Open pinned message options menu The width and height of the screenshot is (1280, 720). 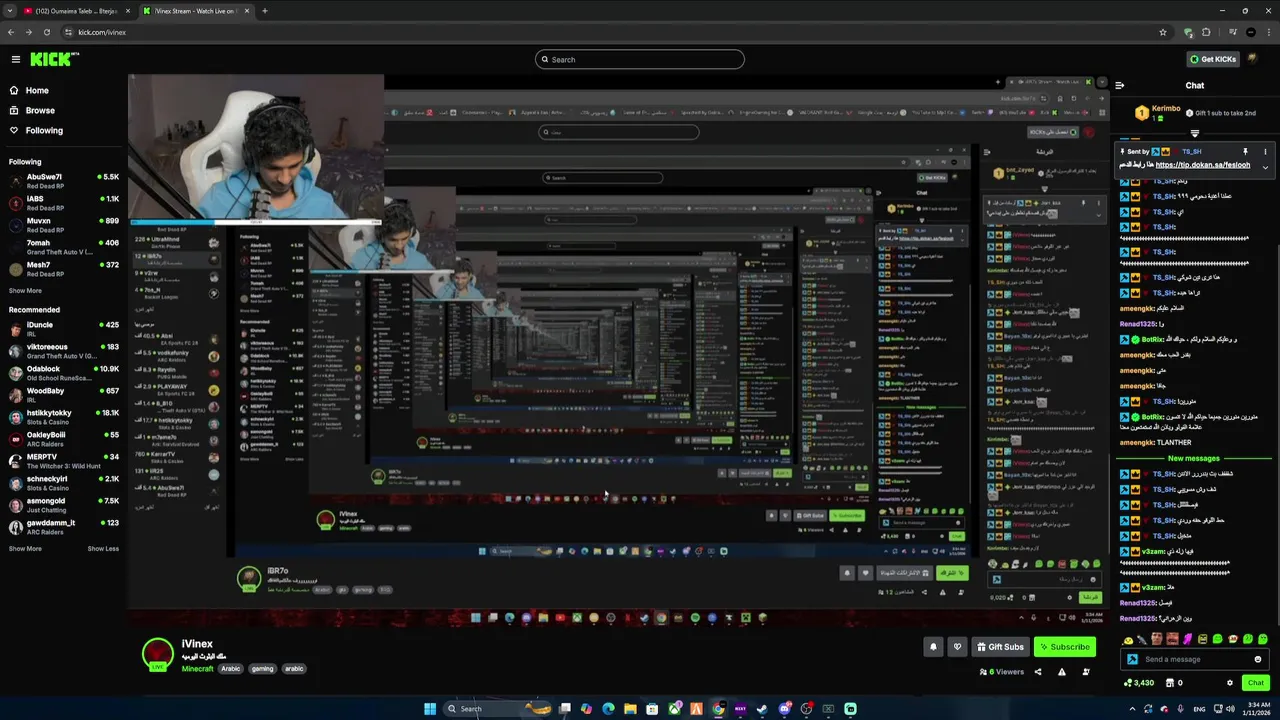click(1265, 151)
